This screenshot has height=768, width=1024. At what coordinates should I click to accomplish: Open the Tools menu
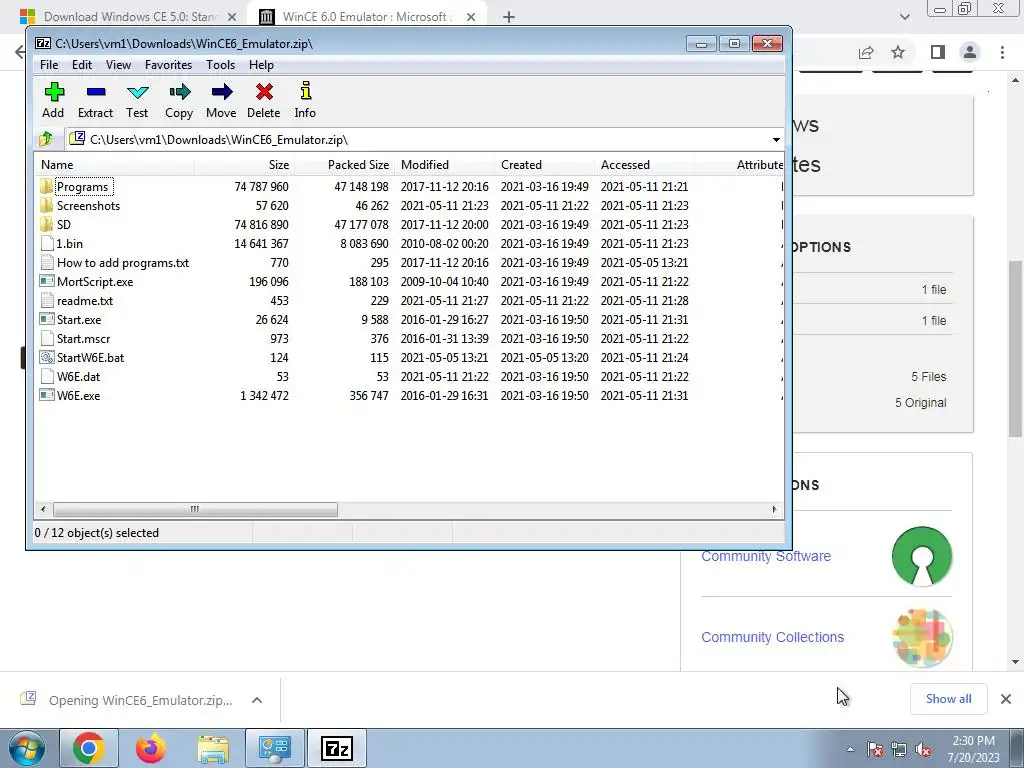tap(220, 65)
